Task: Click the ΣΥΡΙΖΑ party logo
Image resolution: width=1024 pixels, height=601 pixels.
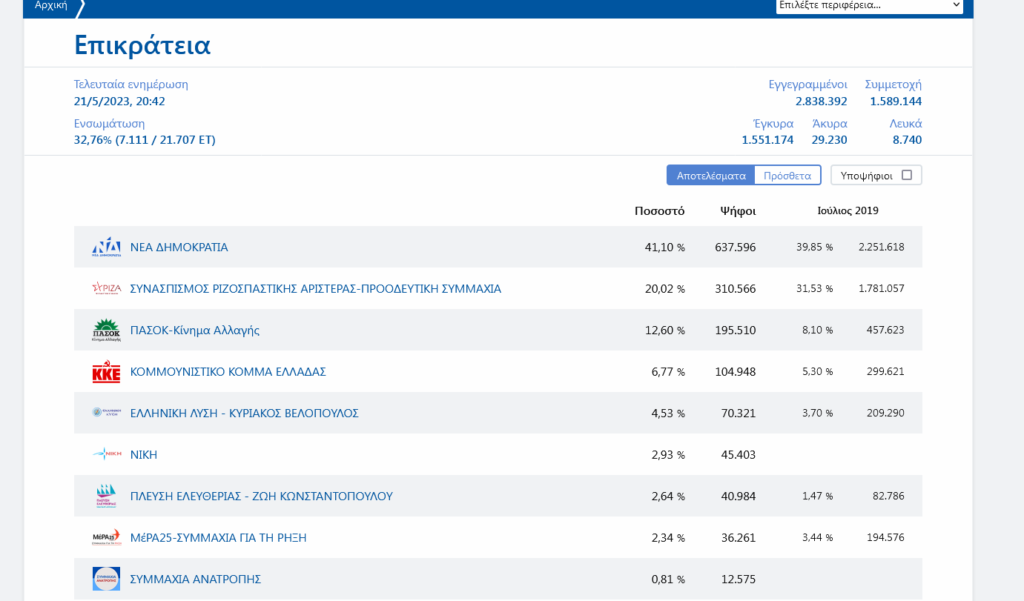Action: (x=106, y=289)
